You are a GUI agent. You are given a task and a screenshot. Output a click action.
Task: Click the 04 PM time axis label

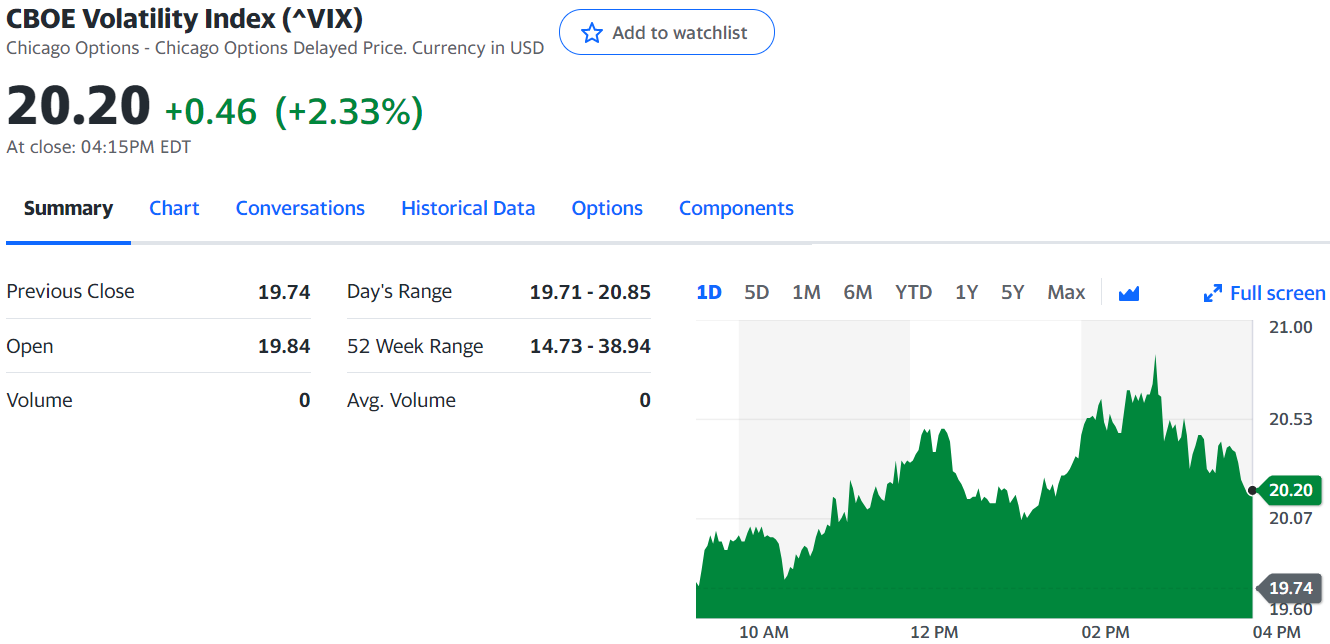pyautogui.click(x=1277, y=632)
